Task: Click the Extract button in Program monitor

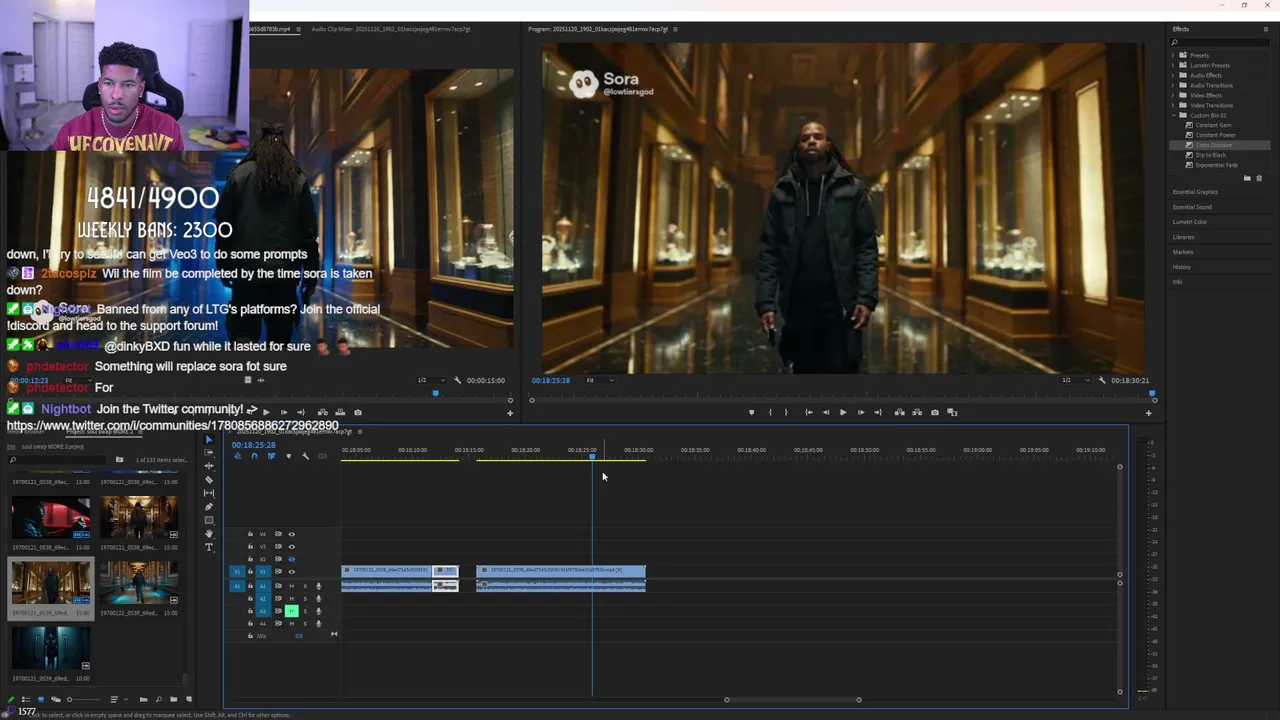Action: click(916, 412)
